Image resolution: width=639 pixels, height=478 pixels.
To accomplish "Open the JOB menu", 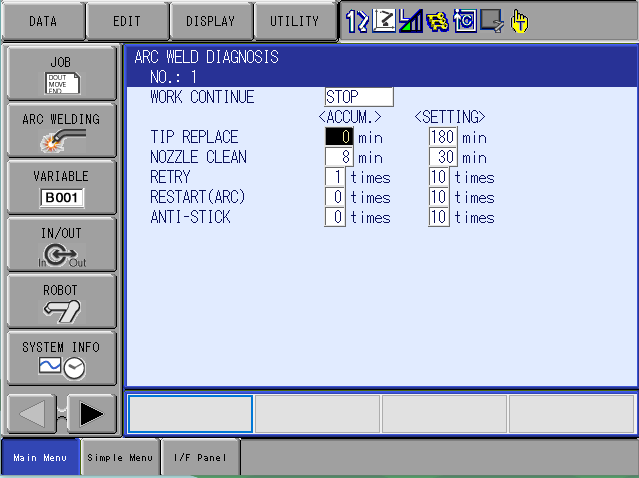I will [62, 73].
